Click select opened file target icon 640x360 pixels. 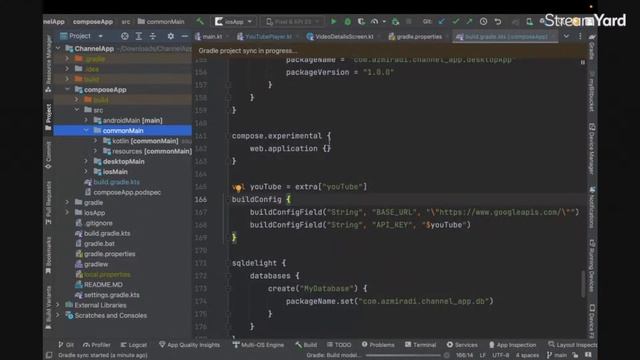point(124,36)
